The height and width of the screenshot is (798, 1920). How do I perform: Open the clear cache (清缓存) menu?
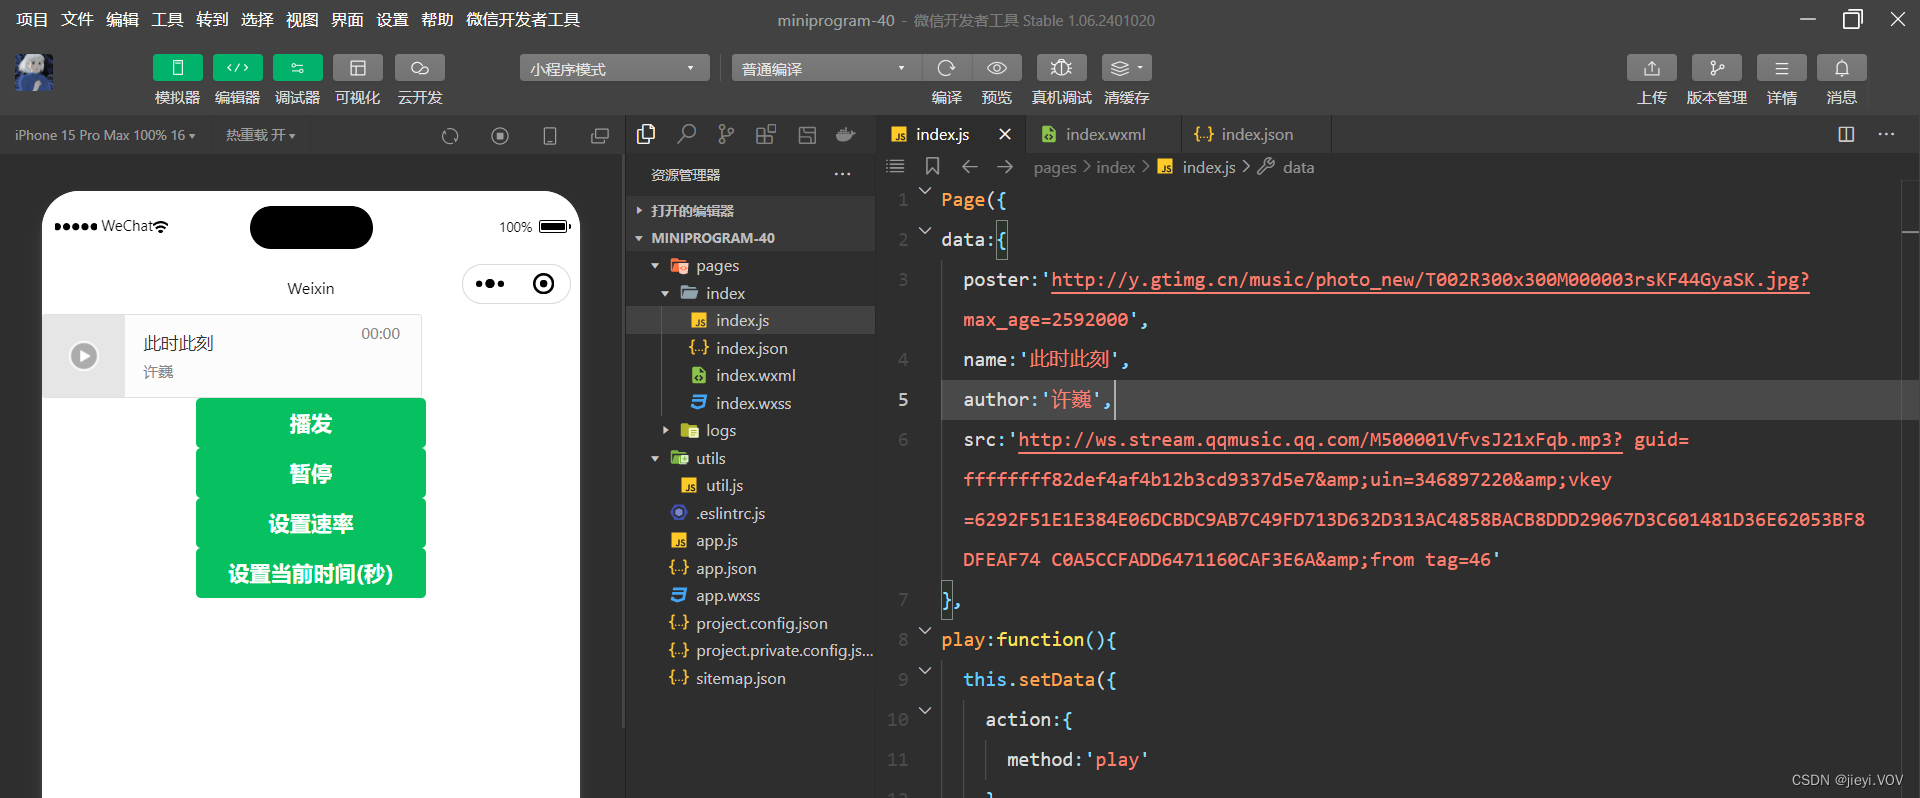tap(1127, 68)
